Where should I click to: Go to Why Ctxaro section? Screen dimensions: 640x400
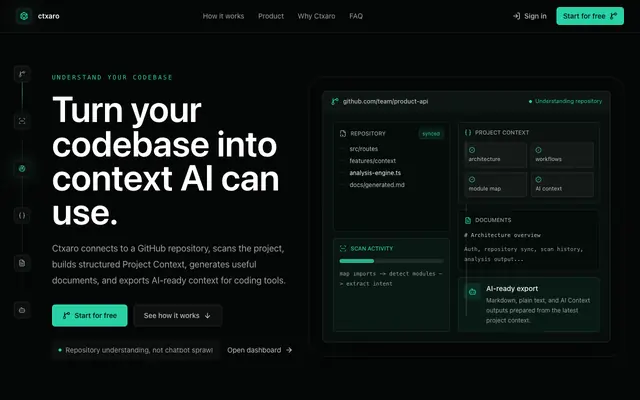click(x=316, y=16)
